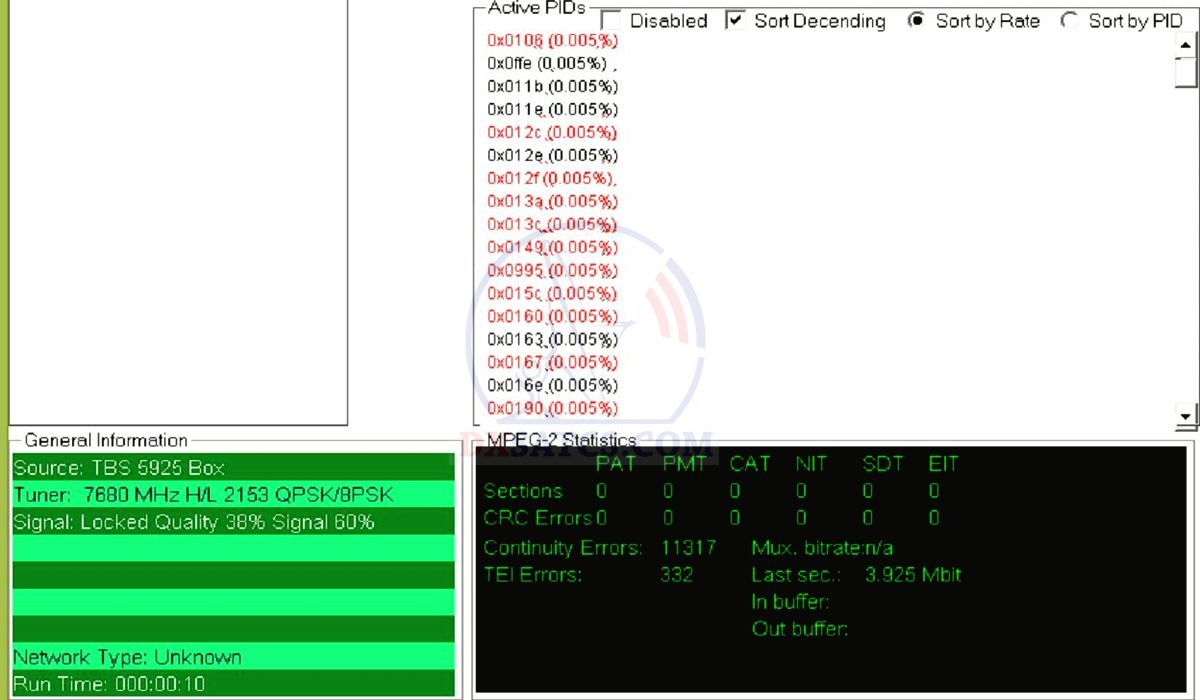This screenshot has width=1200, height=700.
Task: Click the Active PIDs scrollbar thumb
Action: tap(1186, 73)
